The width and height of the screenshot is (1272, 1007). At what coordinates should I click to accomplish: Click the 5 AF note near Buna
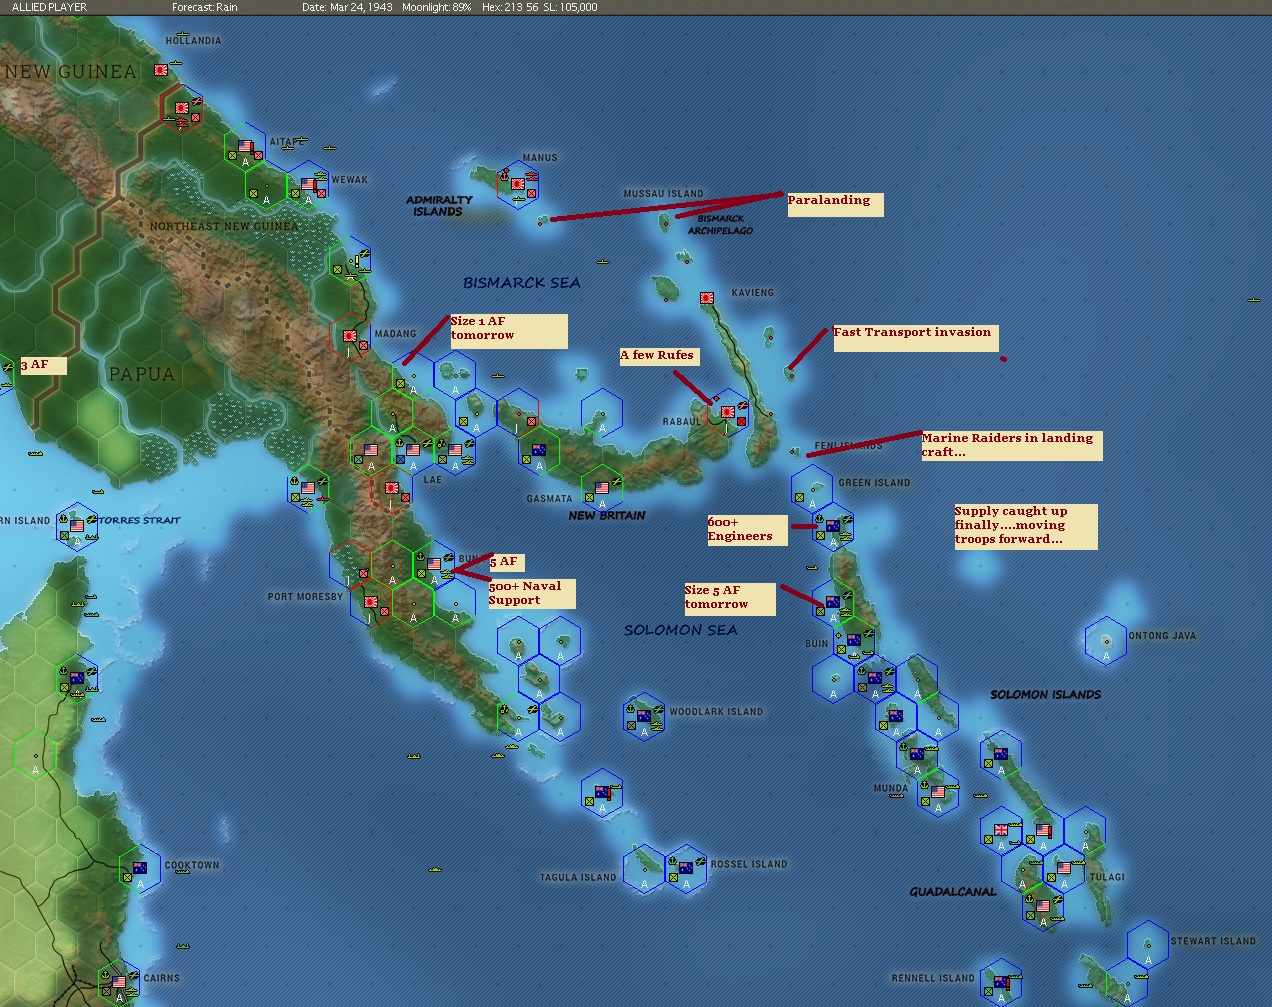[x=506, y=562]
